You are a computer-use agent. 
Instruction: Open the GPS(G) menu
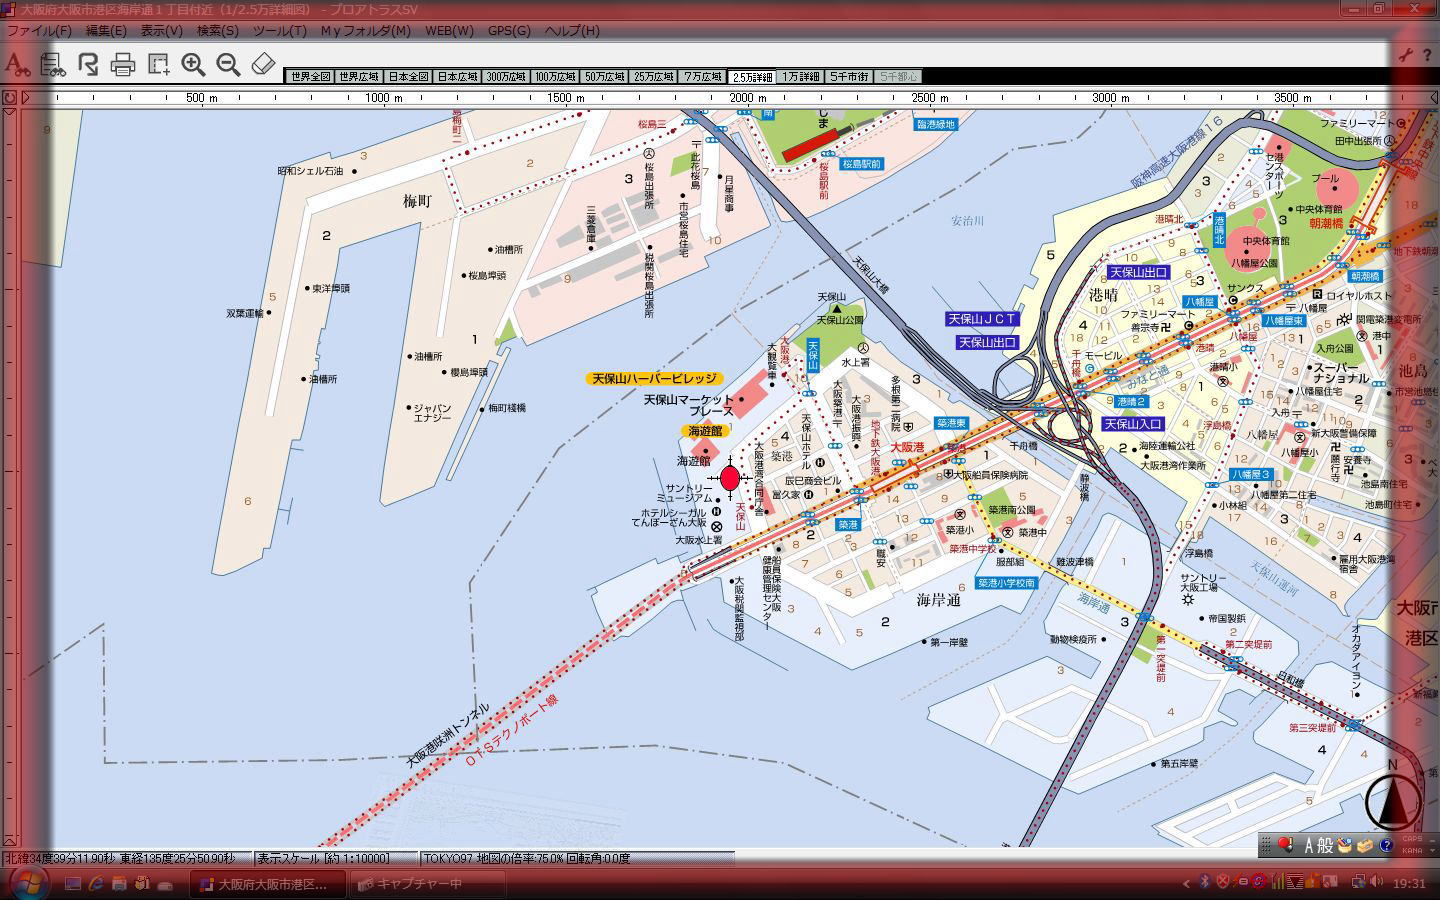tap(509, 30)
